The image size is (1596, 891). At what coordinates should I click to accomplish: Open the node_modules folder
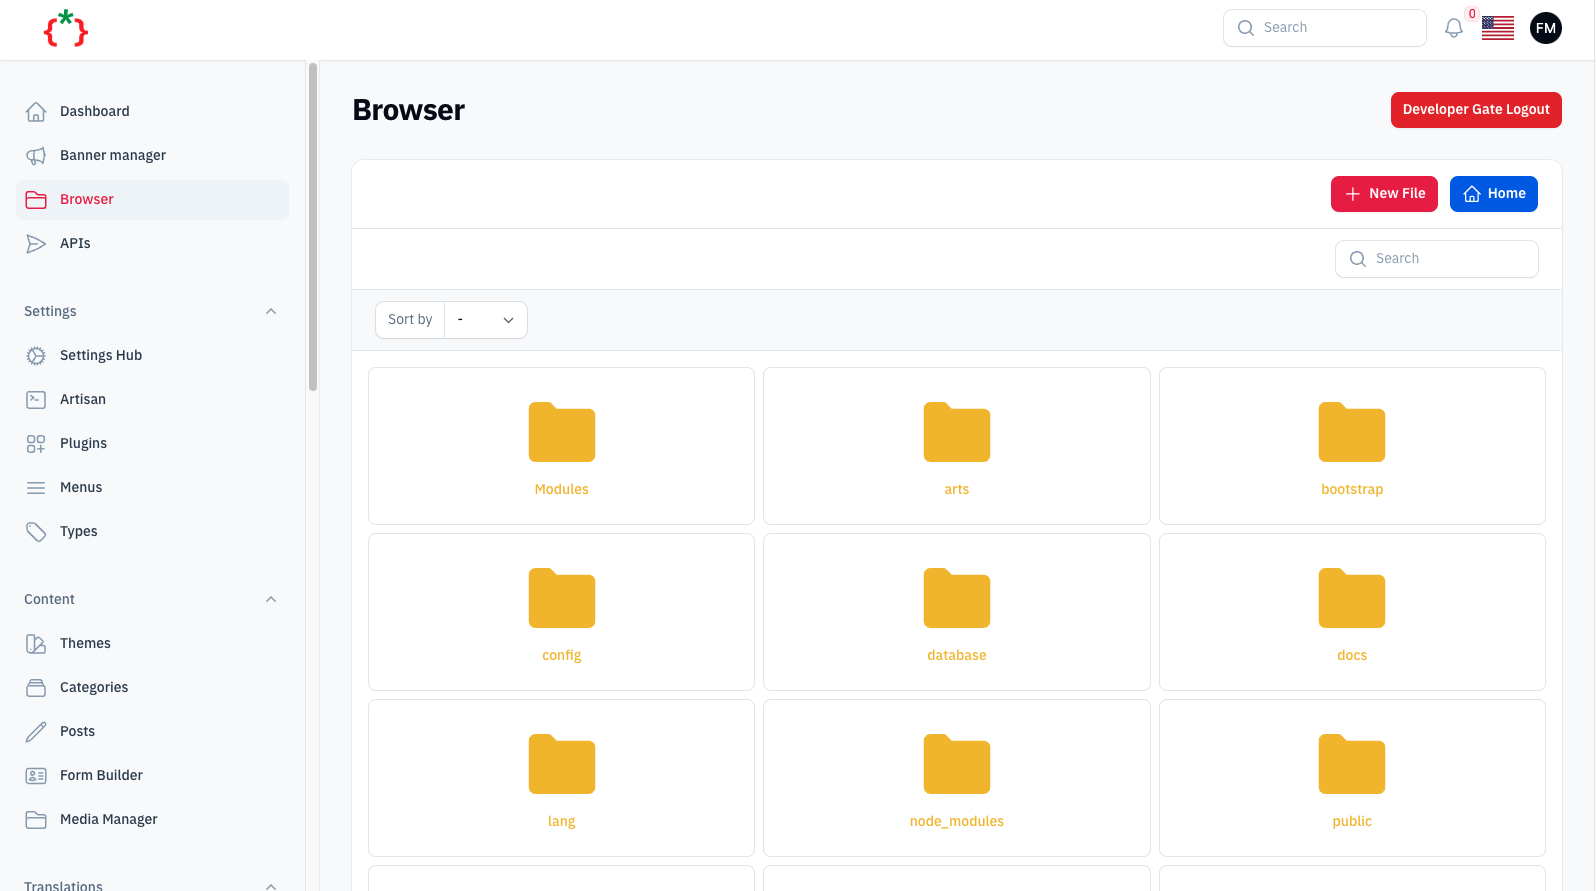coord(956,778)
